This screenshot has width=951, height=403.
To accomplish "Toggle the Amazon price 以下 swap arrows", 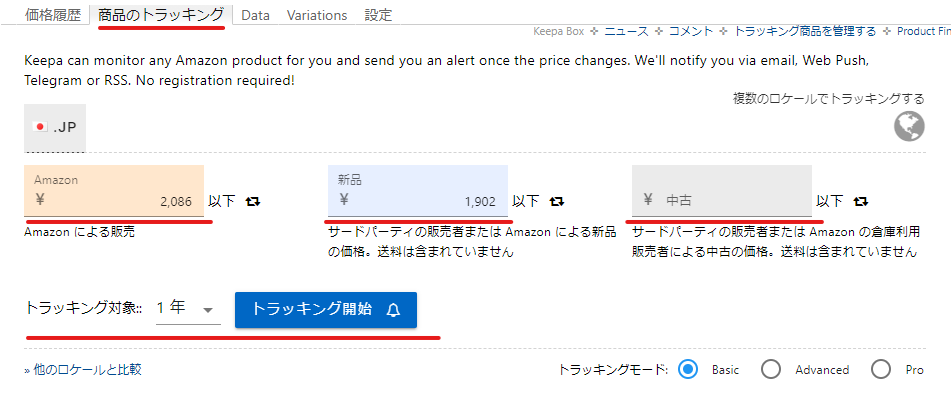I will [253, 201].
